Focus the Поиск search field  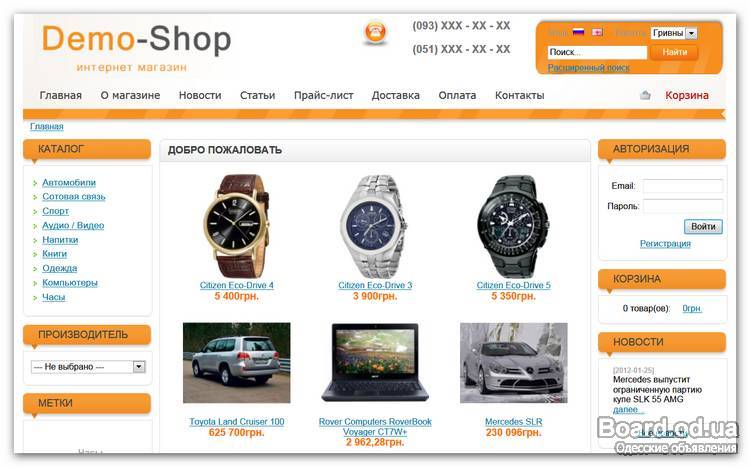597,52
